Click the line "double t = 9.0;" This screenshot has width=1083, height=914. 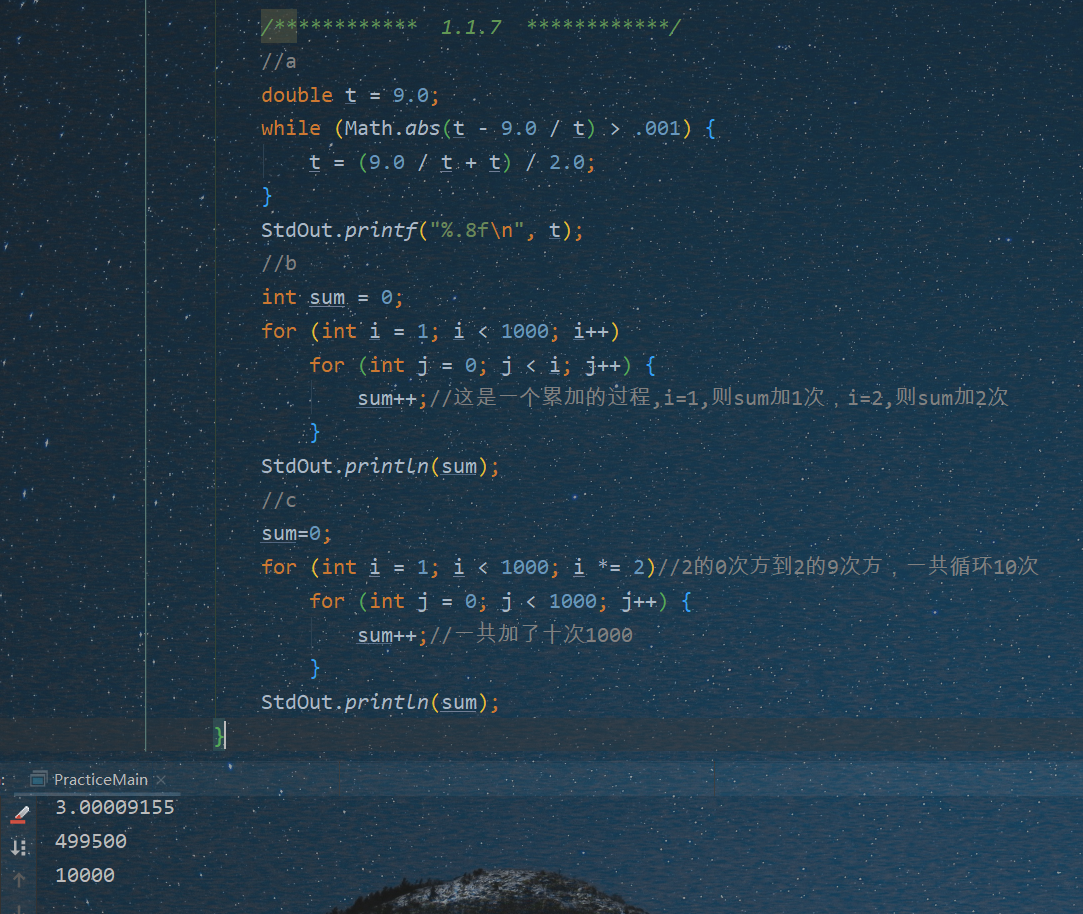coord(349,95)
